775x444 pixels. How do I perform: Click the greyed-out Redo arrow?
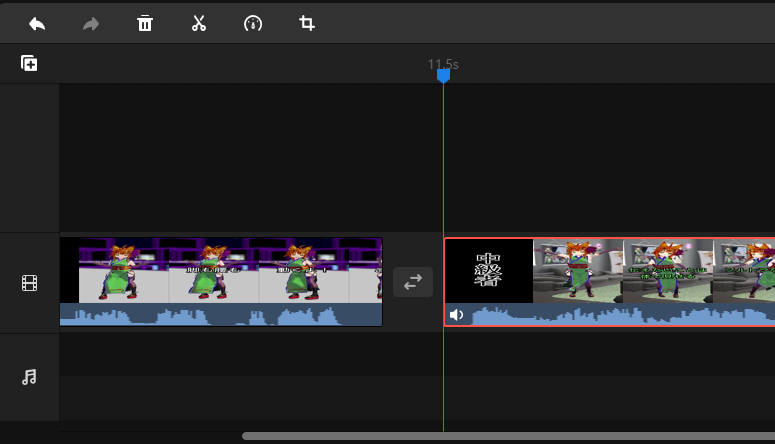(x=91, y=23)
